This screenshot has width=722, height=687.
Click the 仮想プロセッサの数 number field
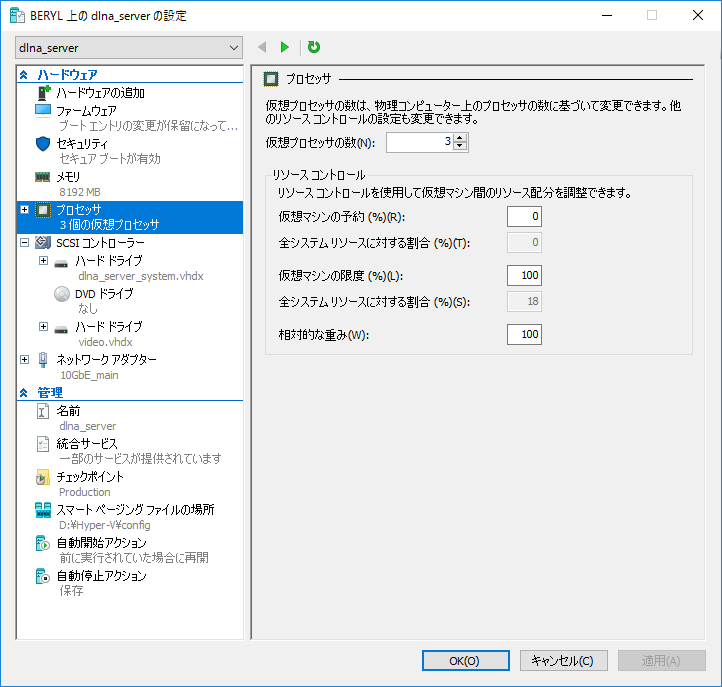point(420,142)
